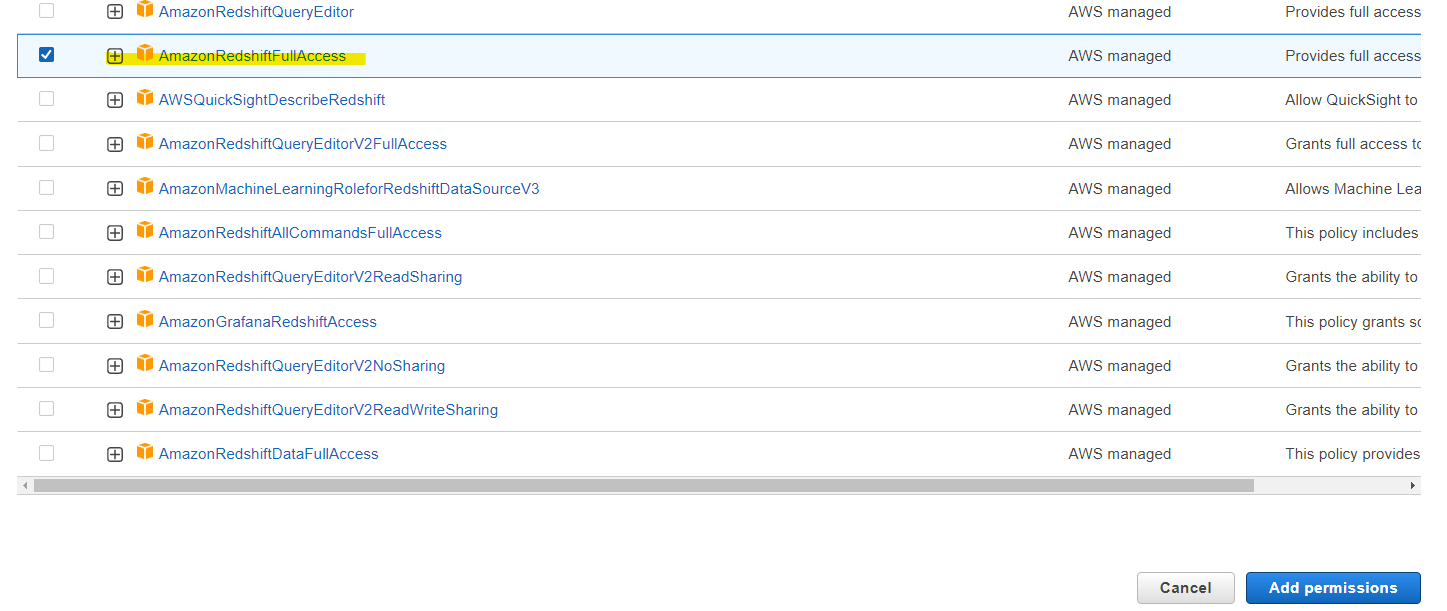Open the AmazonRedshiftFullAccess policy link
1447x611 pixels.
(252, 56)
